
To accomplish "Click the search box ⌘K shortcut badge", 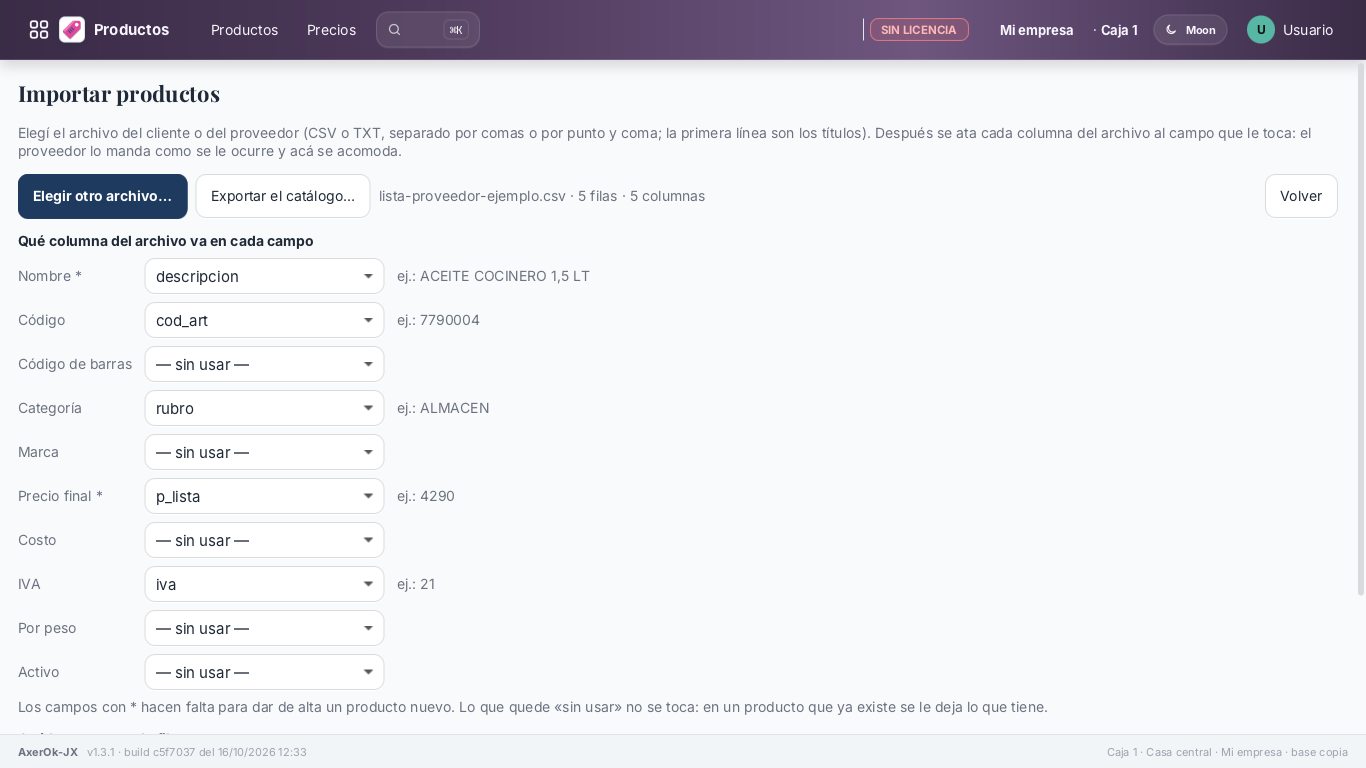I will pos(456,30).
